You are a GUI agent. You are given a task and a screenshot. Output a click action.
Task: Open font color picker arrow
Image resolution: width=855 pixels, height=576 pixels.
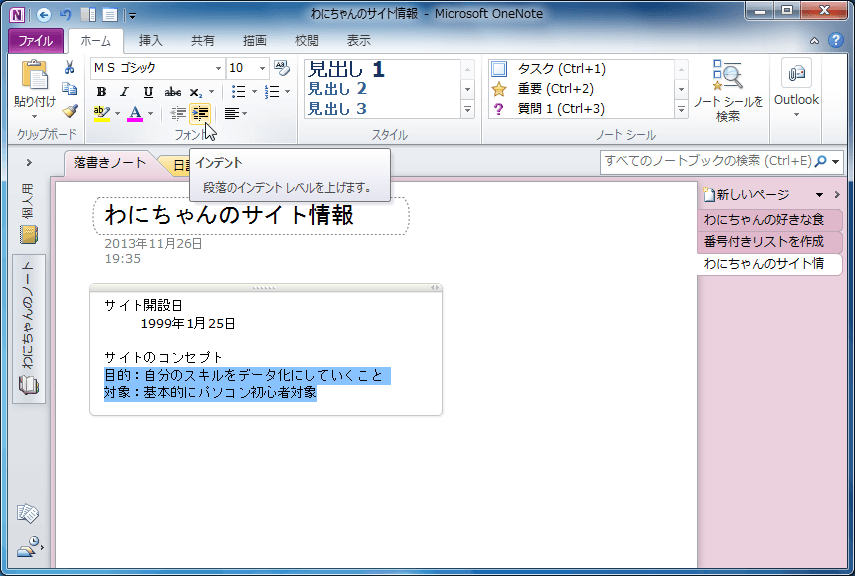[x=150, y=113]
